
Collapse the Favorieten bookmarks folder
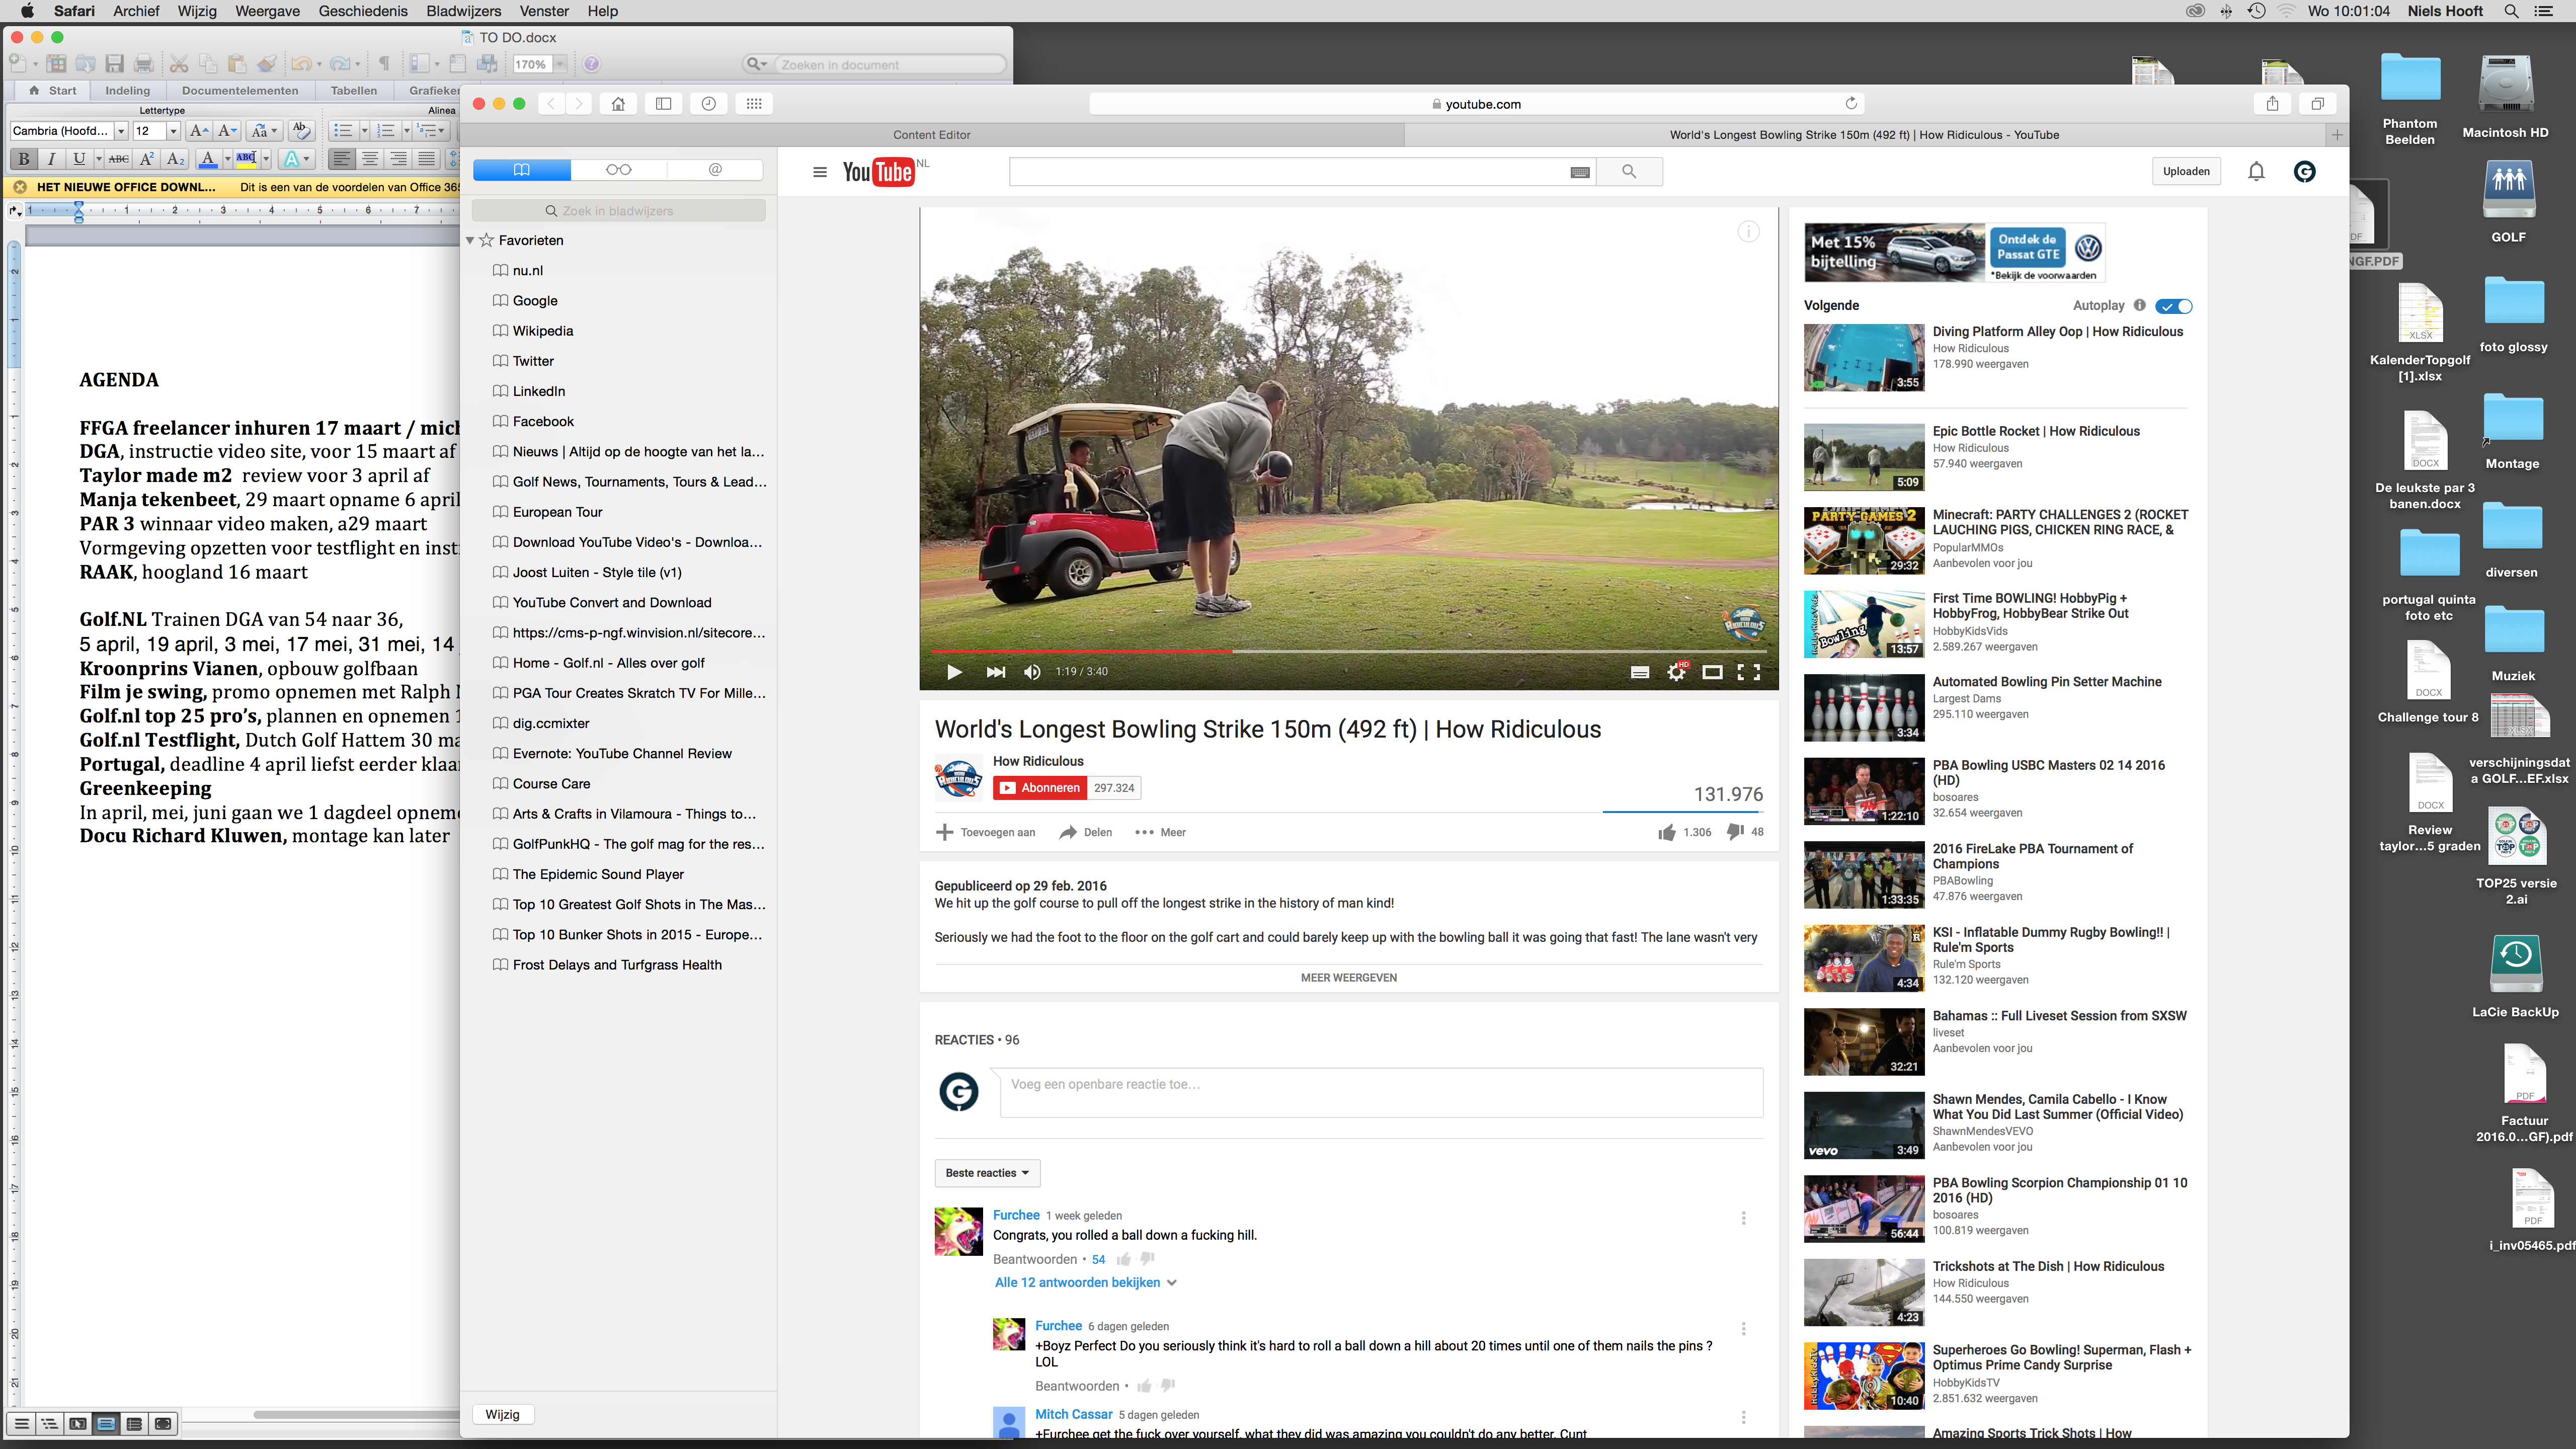[x=470, y=240]
